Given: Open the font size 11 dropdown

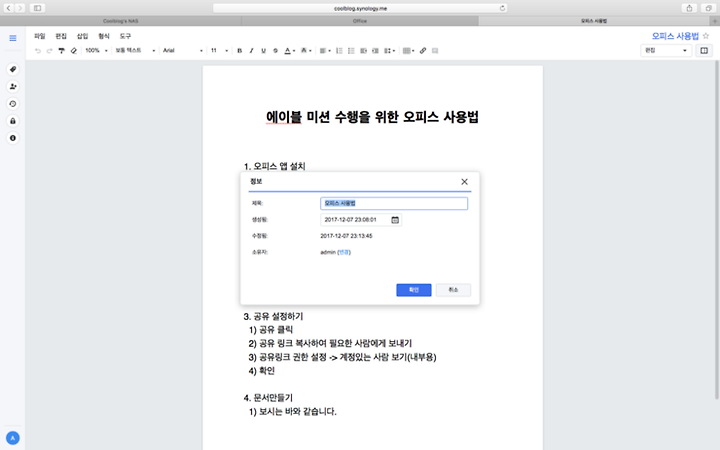Looking at the screenshot, I should (219, 51).
